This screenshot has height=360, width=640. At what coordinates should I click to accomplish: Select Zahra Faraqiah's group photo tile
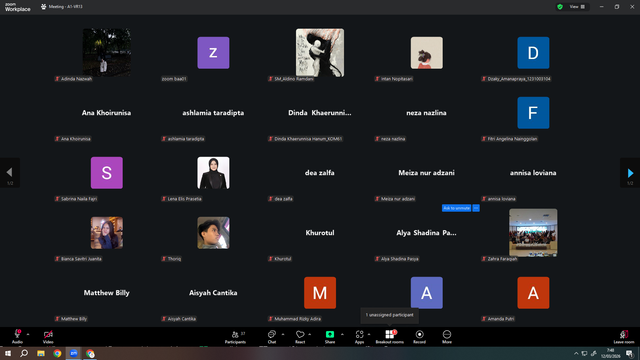[533, 233]
